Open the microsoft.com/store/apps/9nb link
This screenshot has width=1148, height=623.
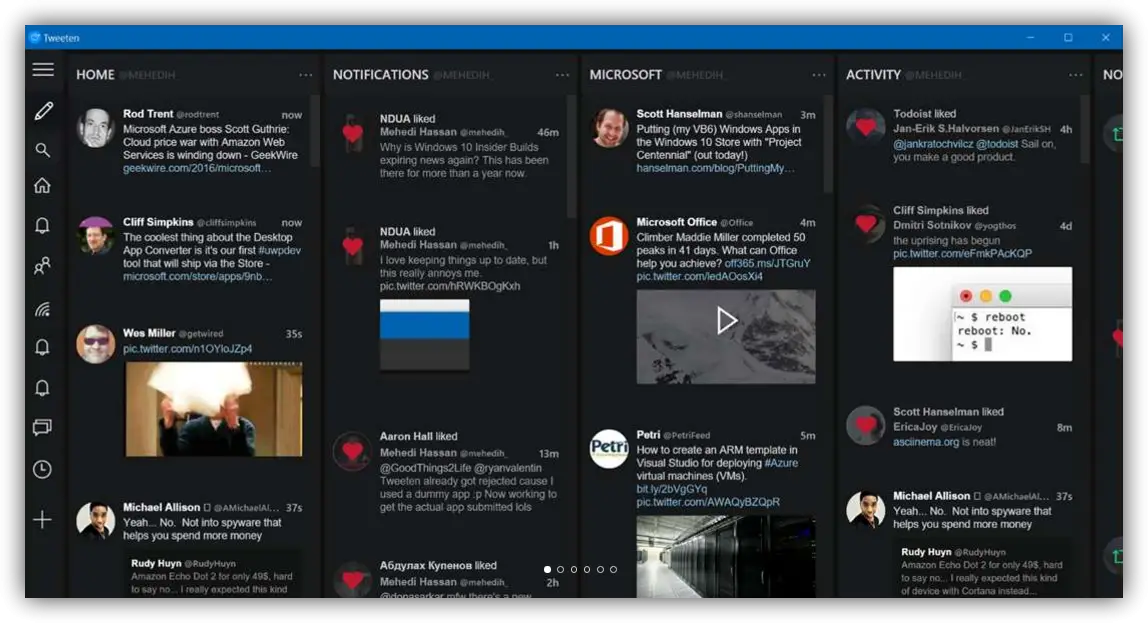[x=198, y=277]
